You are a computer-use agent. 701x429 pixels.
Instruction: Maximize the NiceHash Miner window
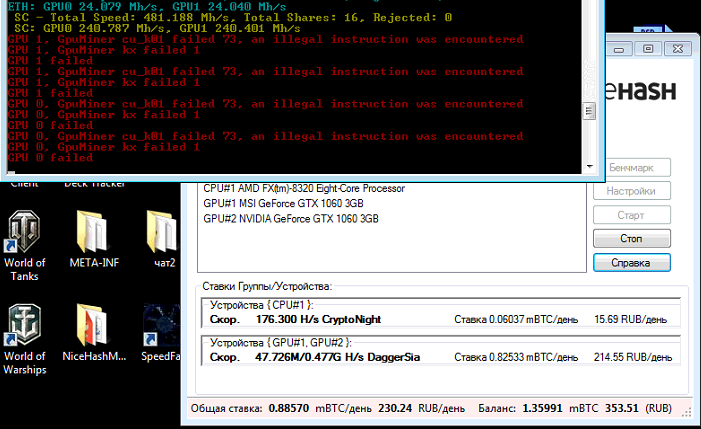coord(648,49)
